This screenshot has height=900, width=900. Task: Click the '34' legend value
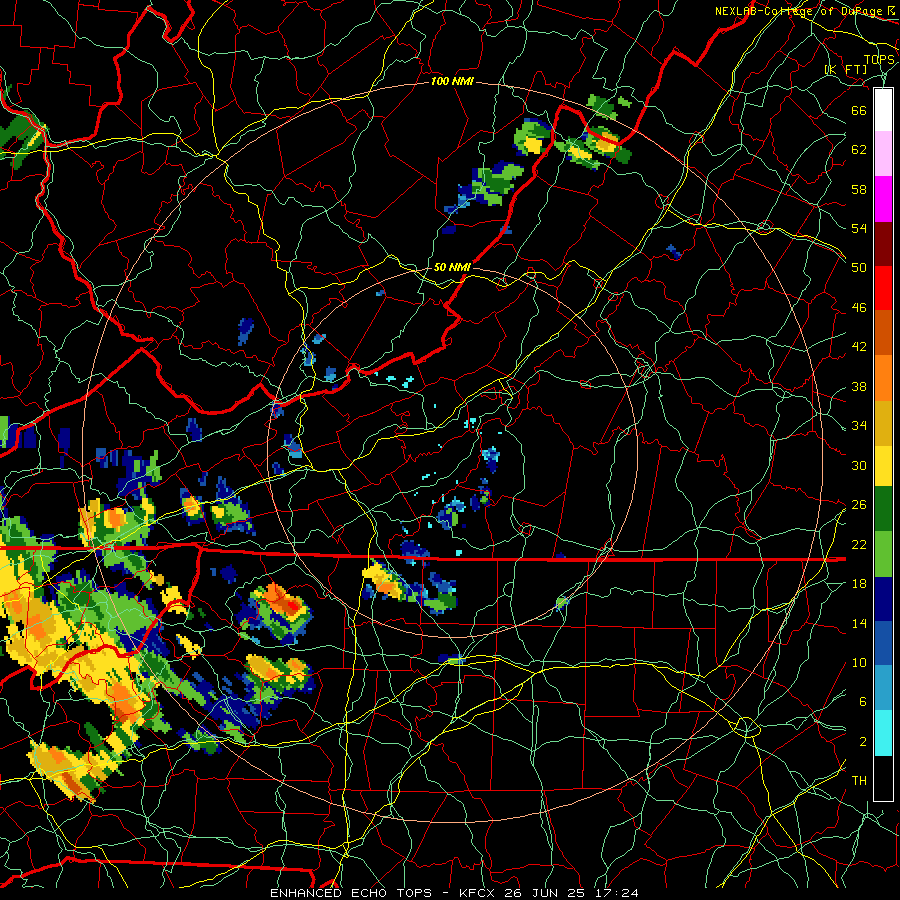coord(859,425)
